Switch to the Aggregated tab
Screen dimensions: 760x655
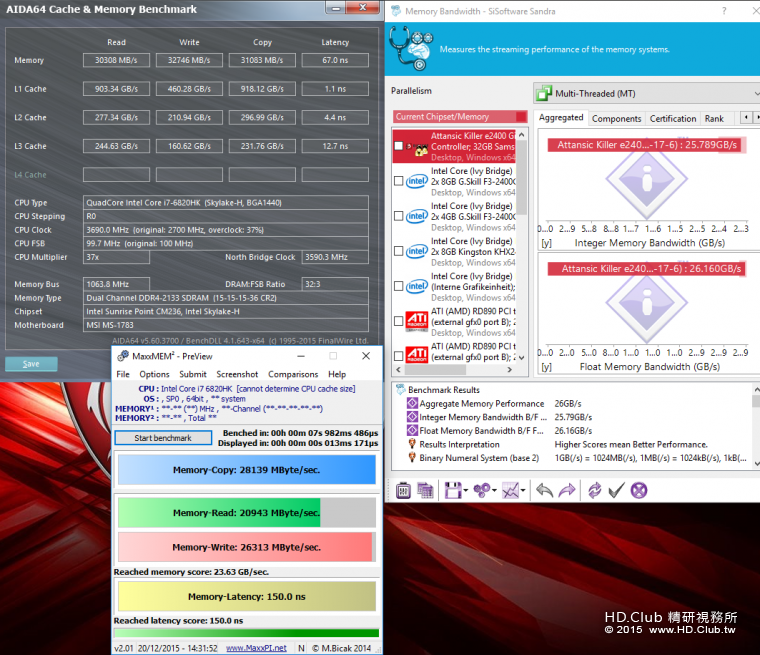click(561, 117)
